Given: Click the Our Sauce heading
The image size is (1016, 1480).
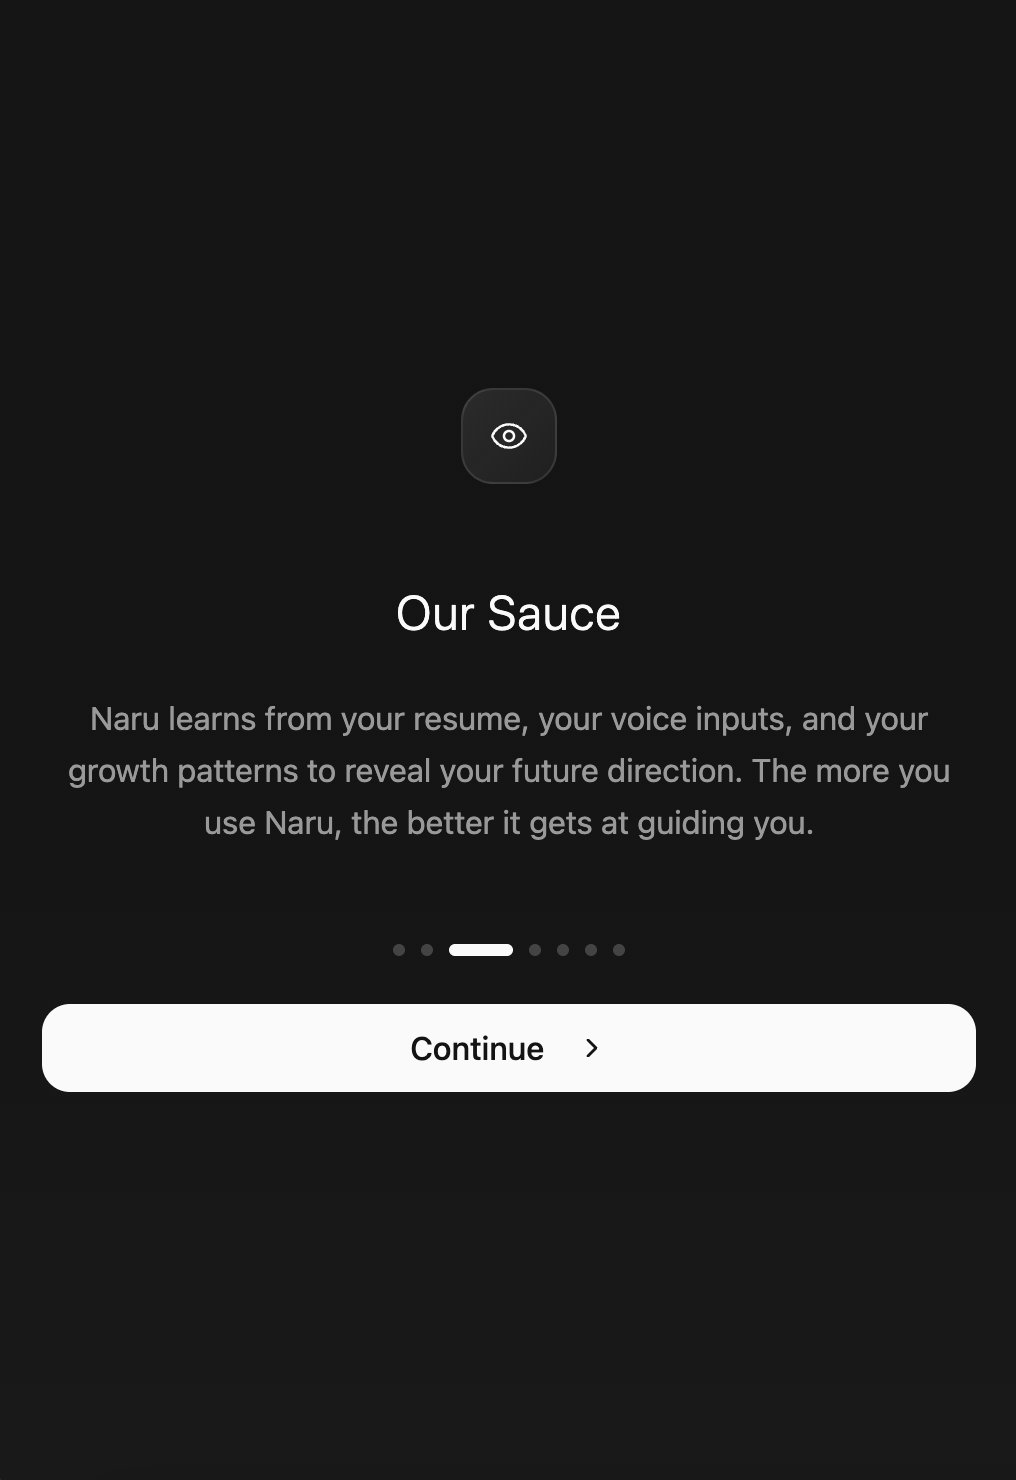Looking at the screenshot, I should coord(508,613).
